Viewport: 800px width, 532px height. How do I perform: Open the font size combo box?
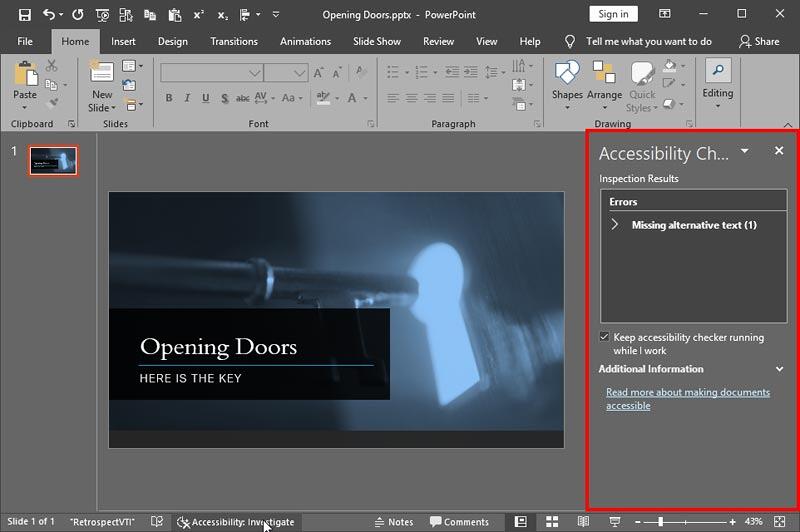(x=286, y=73)
